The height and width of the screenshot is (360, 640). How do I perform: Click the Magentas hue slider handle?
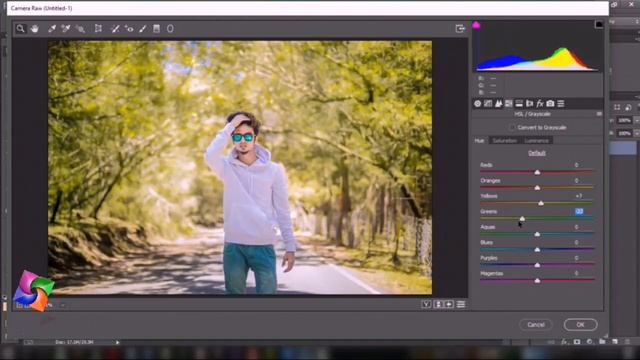pos(537,281)
